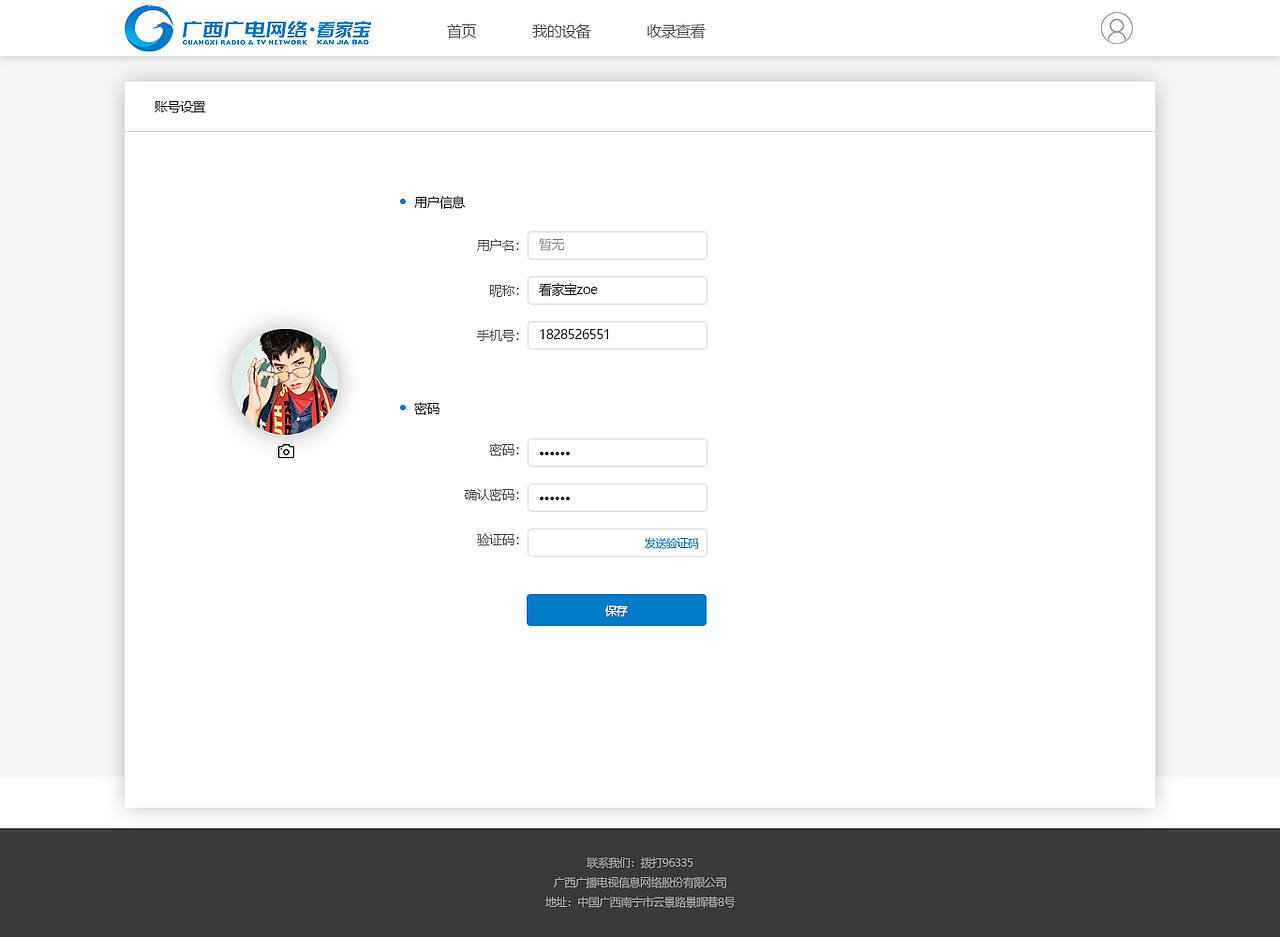Click the camera icon below the avatar
Image resolution: width=1280 pixels, height=937 pixels.
tap(285, 451)
